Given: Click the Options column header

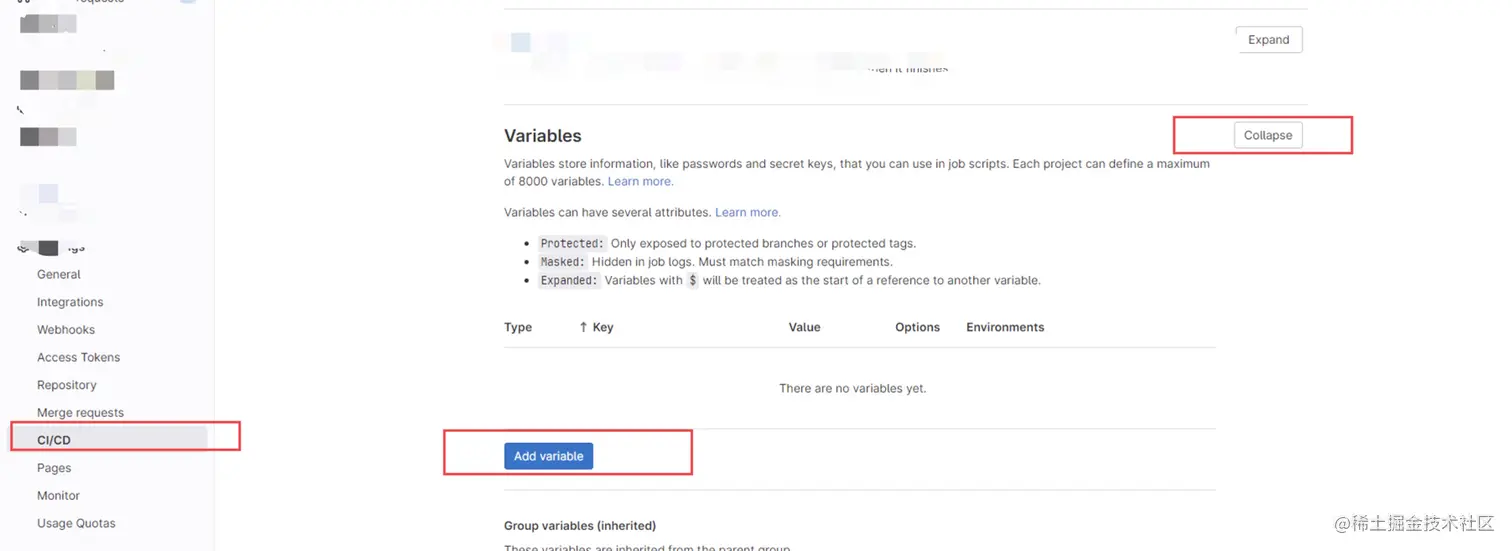Looking at the screenshot, I should pyautogui.click(x=917, y=327).
